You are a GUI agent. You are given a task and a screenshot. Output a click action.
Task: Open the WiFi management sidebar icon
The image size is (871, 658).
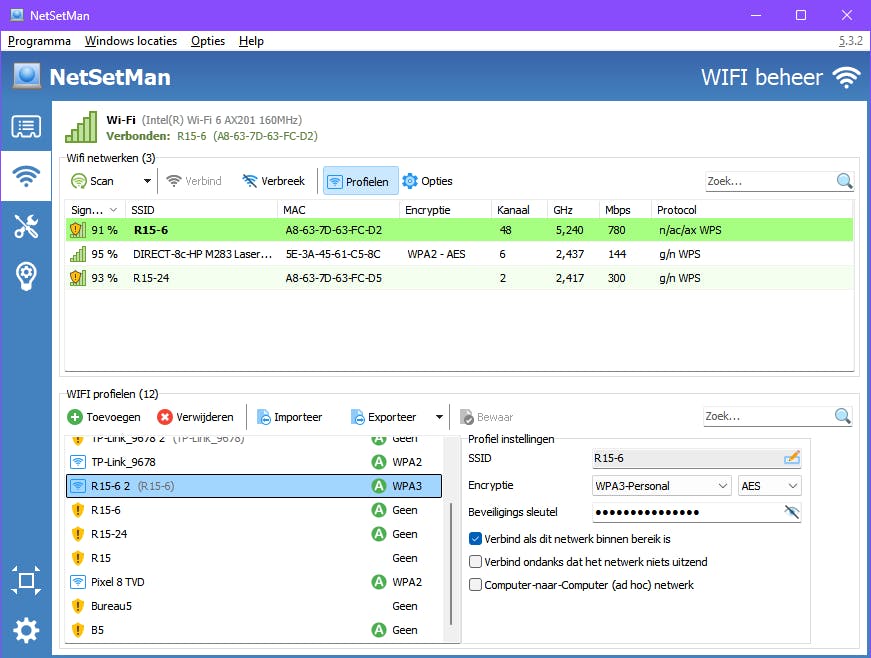coord(26,176)
